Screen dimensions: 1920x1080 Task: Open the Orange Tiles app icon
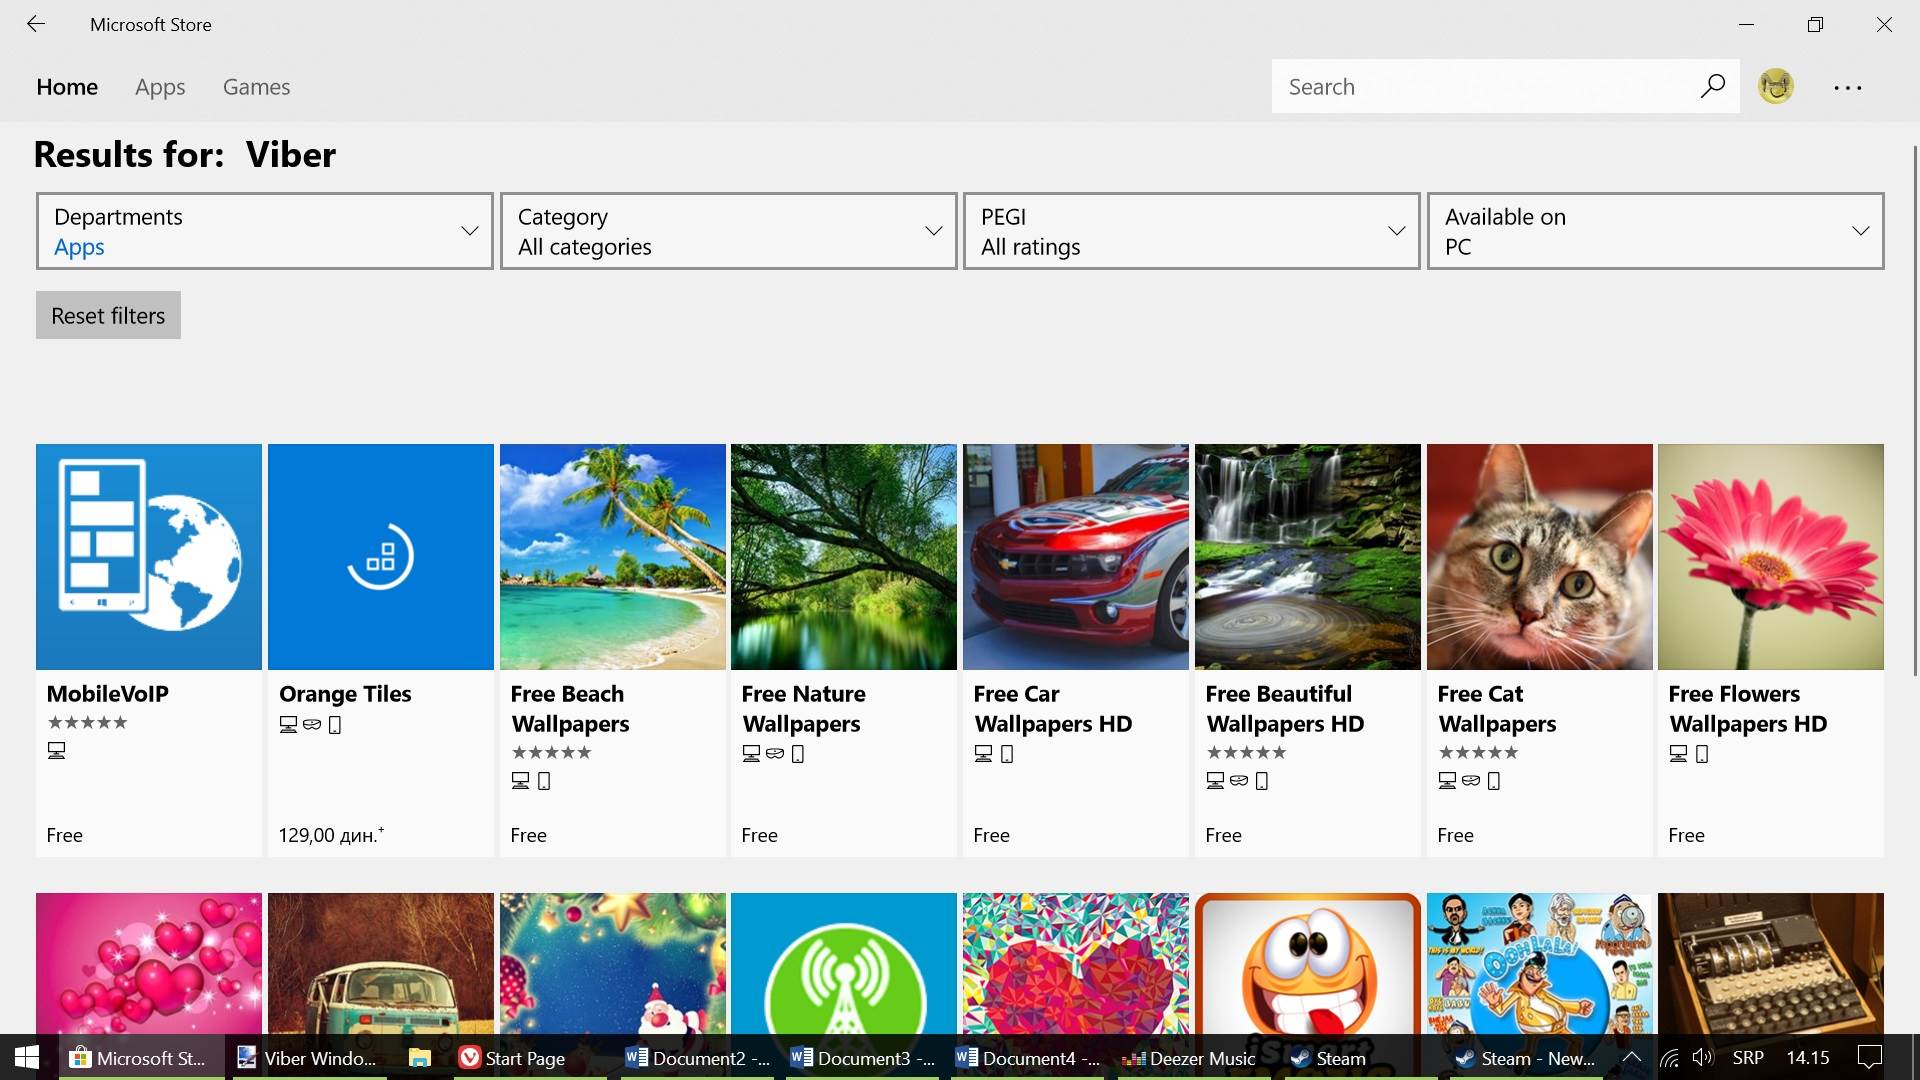[380, 557]
